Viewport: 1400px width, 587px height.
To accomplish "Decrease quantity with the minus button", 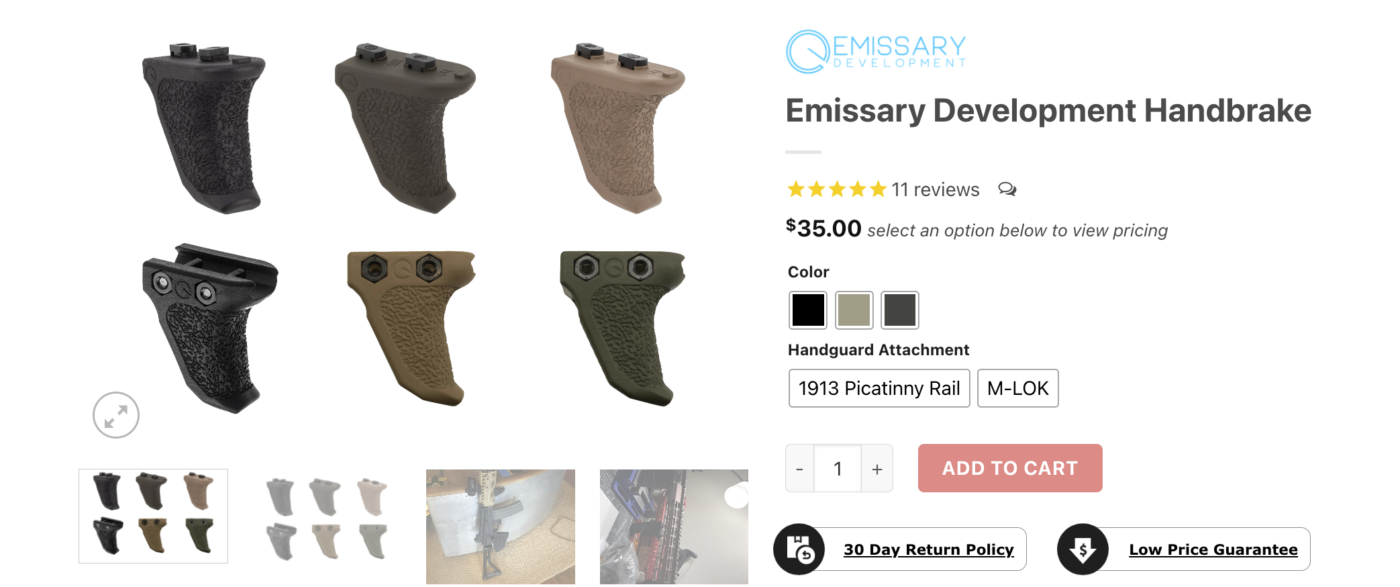I will (800, 468).
